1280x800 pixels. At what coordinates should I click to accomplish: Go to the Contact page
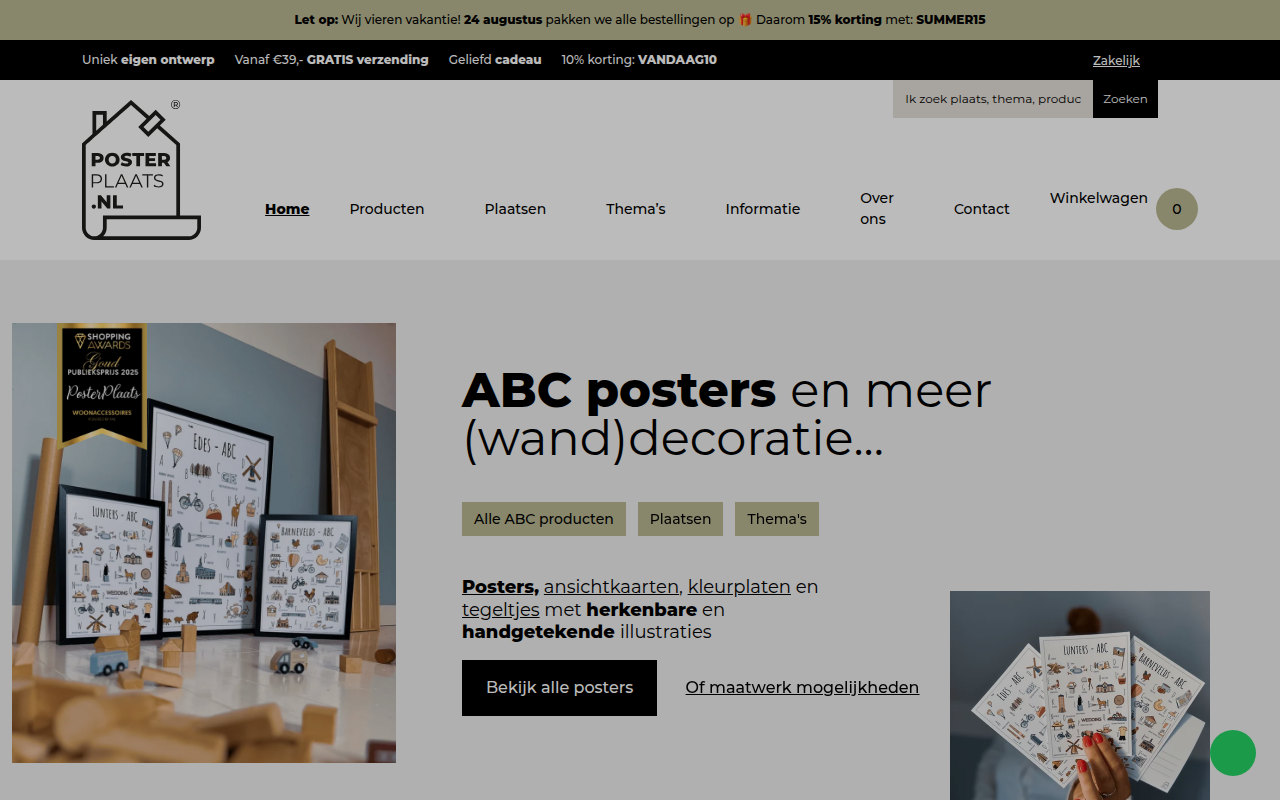[x=981, y=209]
